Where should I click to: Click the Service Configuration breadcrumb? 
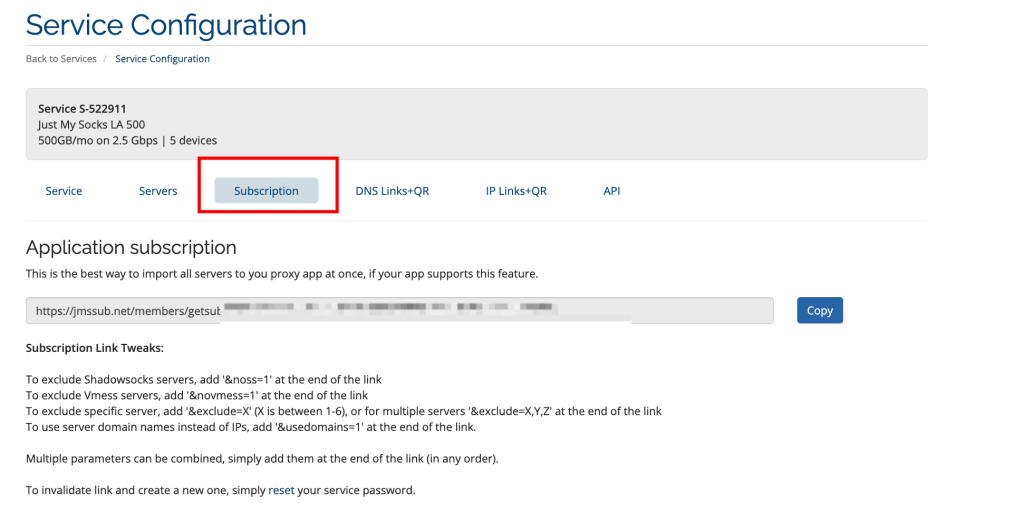163,59
